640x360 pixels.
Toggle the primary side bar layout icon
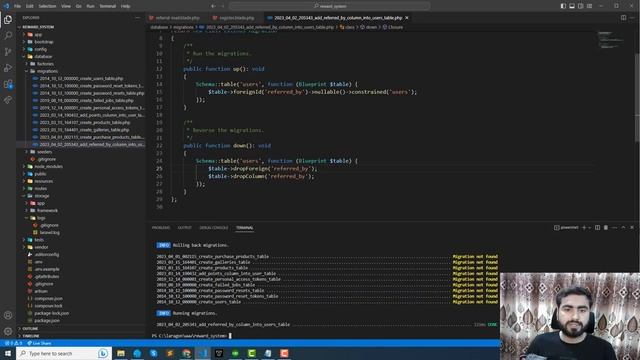(563, 6)
